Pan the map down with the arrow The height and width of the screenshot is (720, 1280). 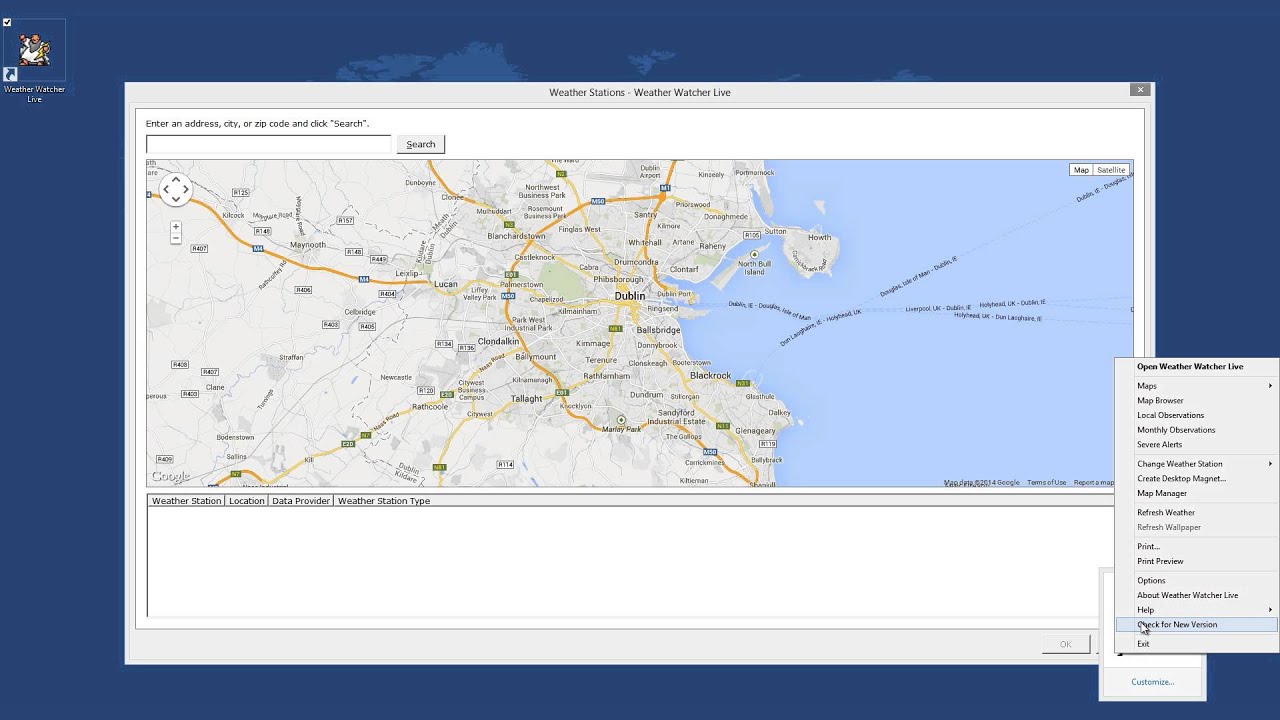[x=176, y=199]
